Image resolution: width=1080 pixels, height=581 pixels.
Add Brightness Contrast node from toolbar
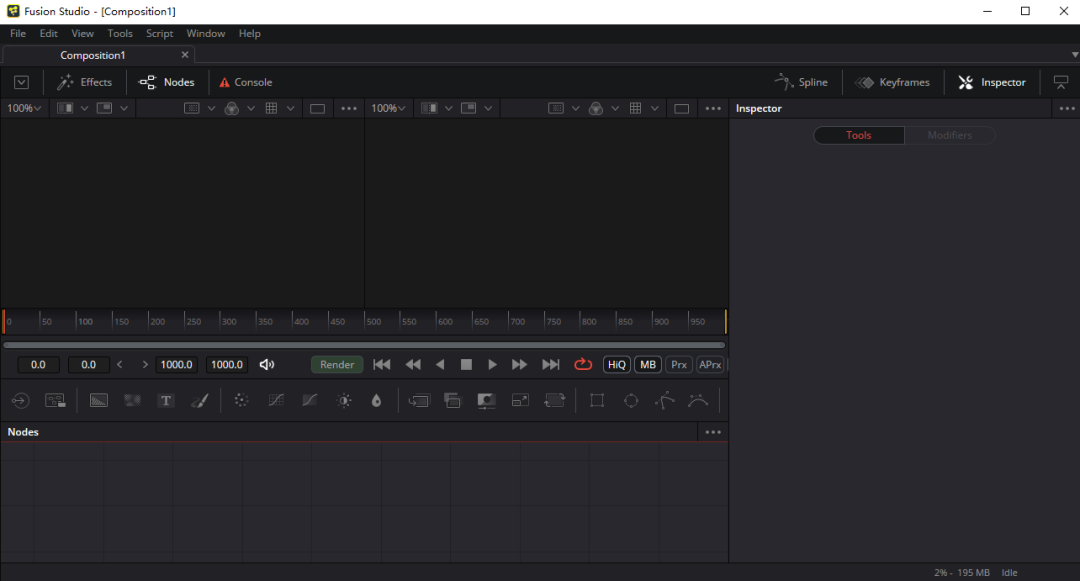(344, 401)
